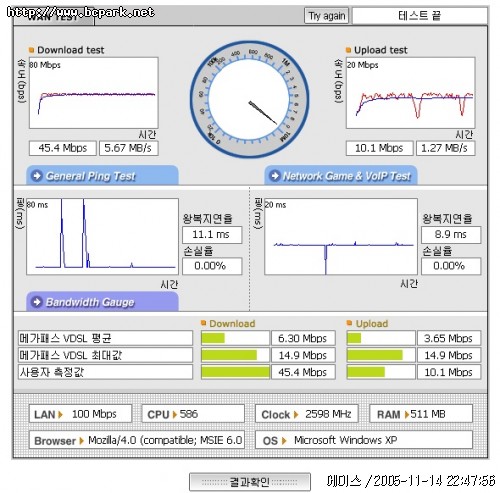Click the OS Microsoft Windows XP field
The width and height of the screenshot is (500, 493).
pos(364,440)
